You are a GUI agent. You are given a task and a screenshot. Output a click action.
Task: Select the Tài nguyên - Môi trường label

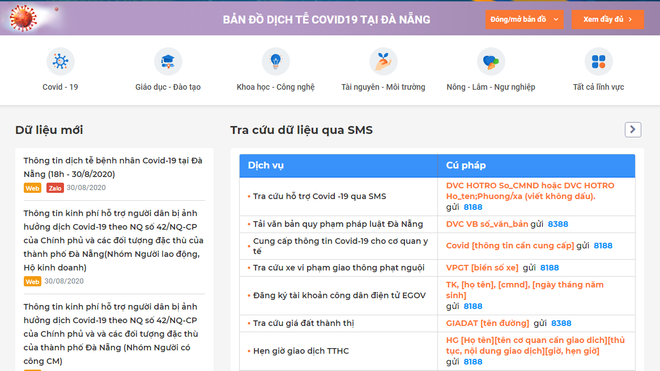pyautogui.click(x=383, y=87)
